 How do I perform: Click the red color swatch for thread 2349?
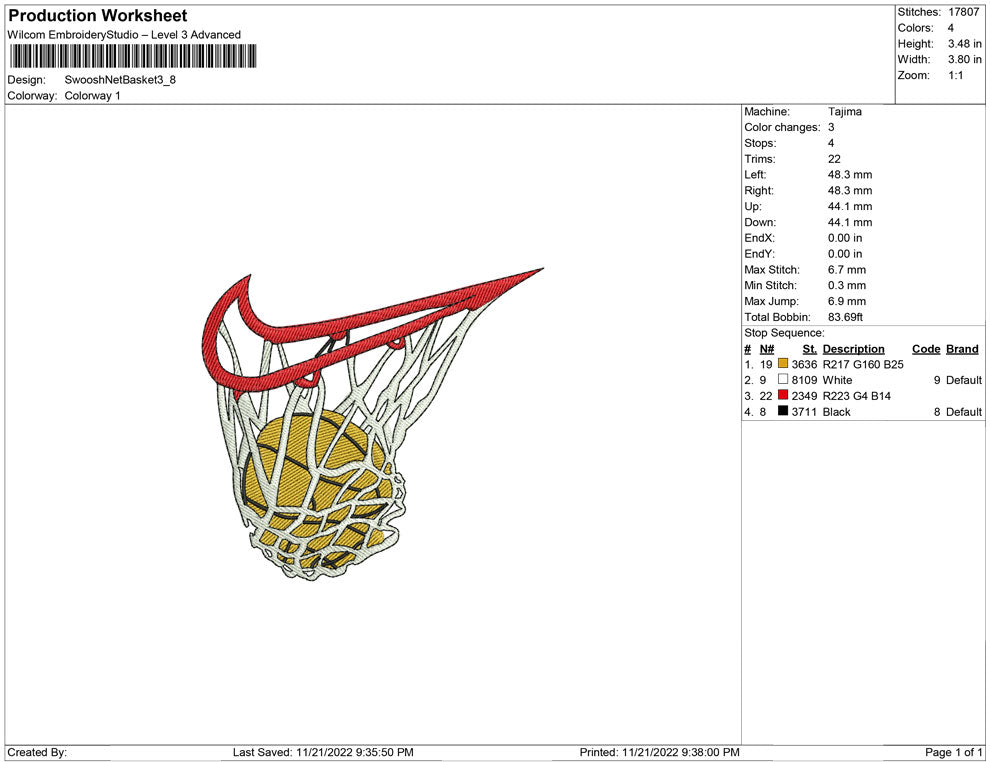[x=783, y=395]
